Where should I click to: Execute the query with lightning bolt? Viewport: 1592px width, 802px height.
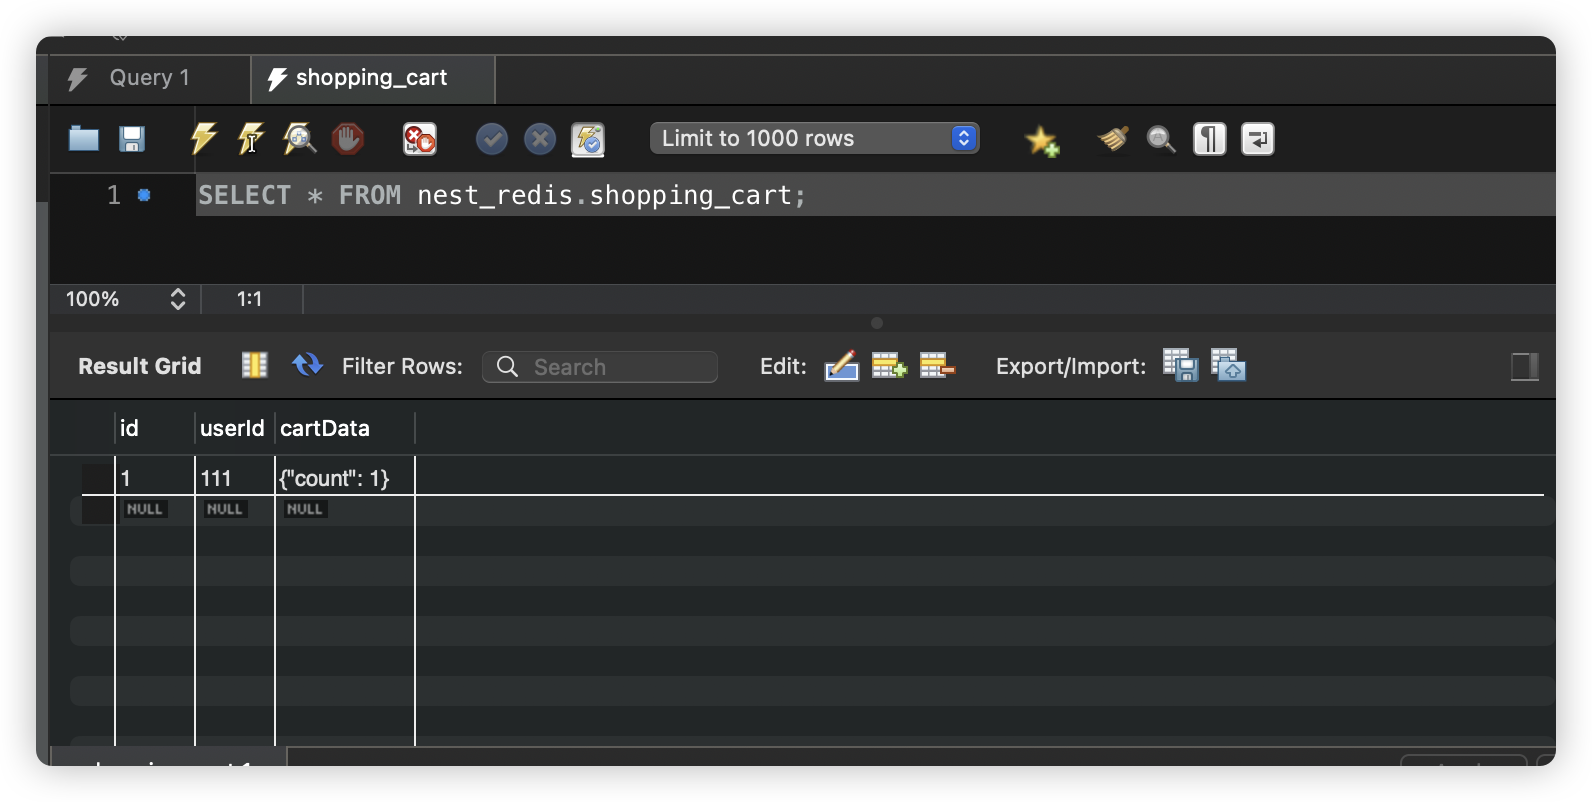pyautogui.click(x=204, y=139)
